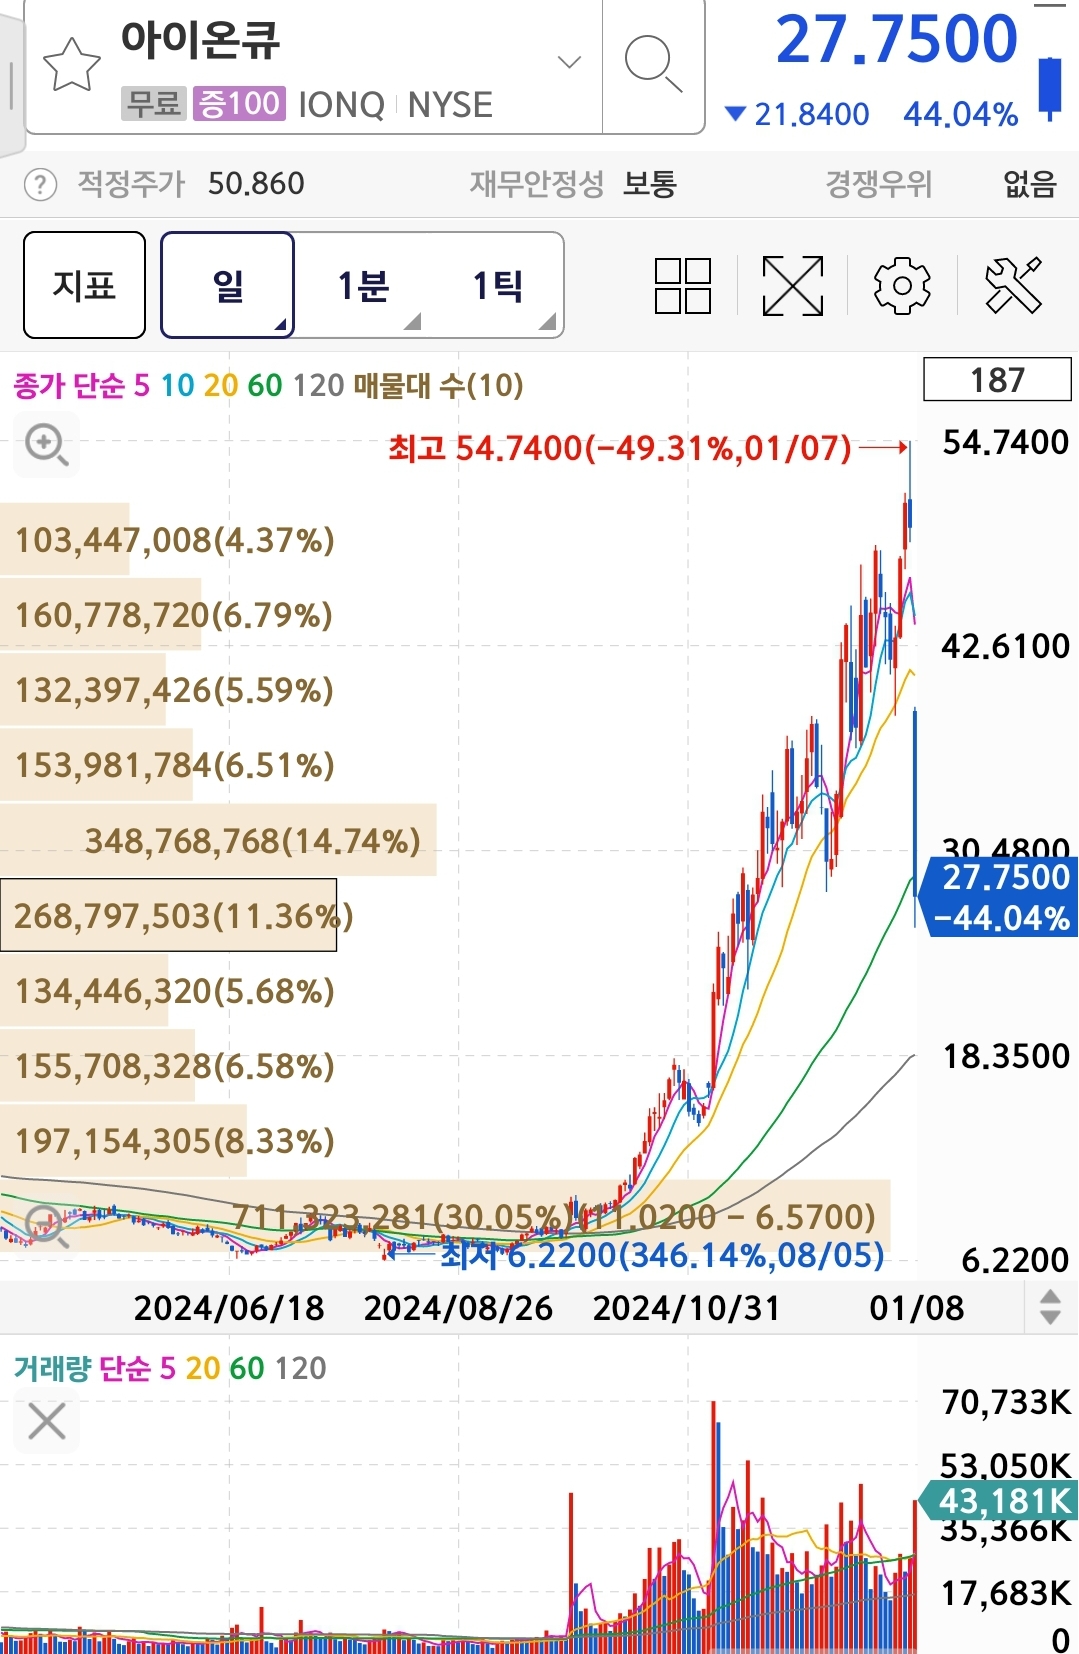This screenshot has width=1079, height=1654.
Task: Tap the 최저 6.2200 low label
Action: point(662,1254)
